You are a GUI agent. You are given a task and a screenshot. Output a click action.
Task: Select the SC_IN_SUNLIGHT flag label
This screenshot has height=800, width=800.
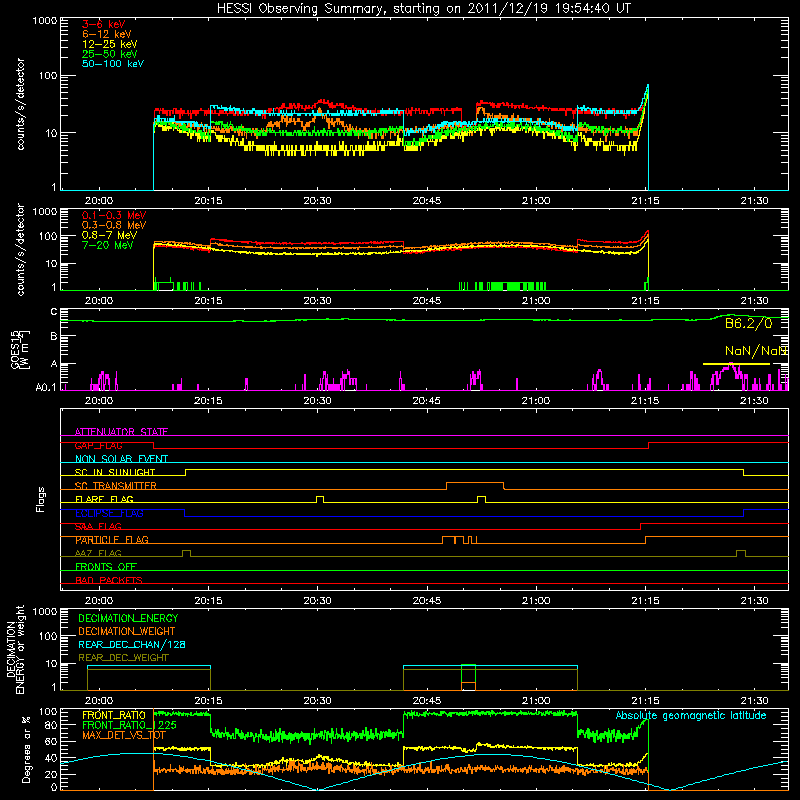click(114, 472)
